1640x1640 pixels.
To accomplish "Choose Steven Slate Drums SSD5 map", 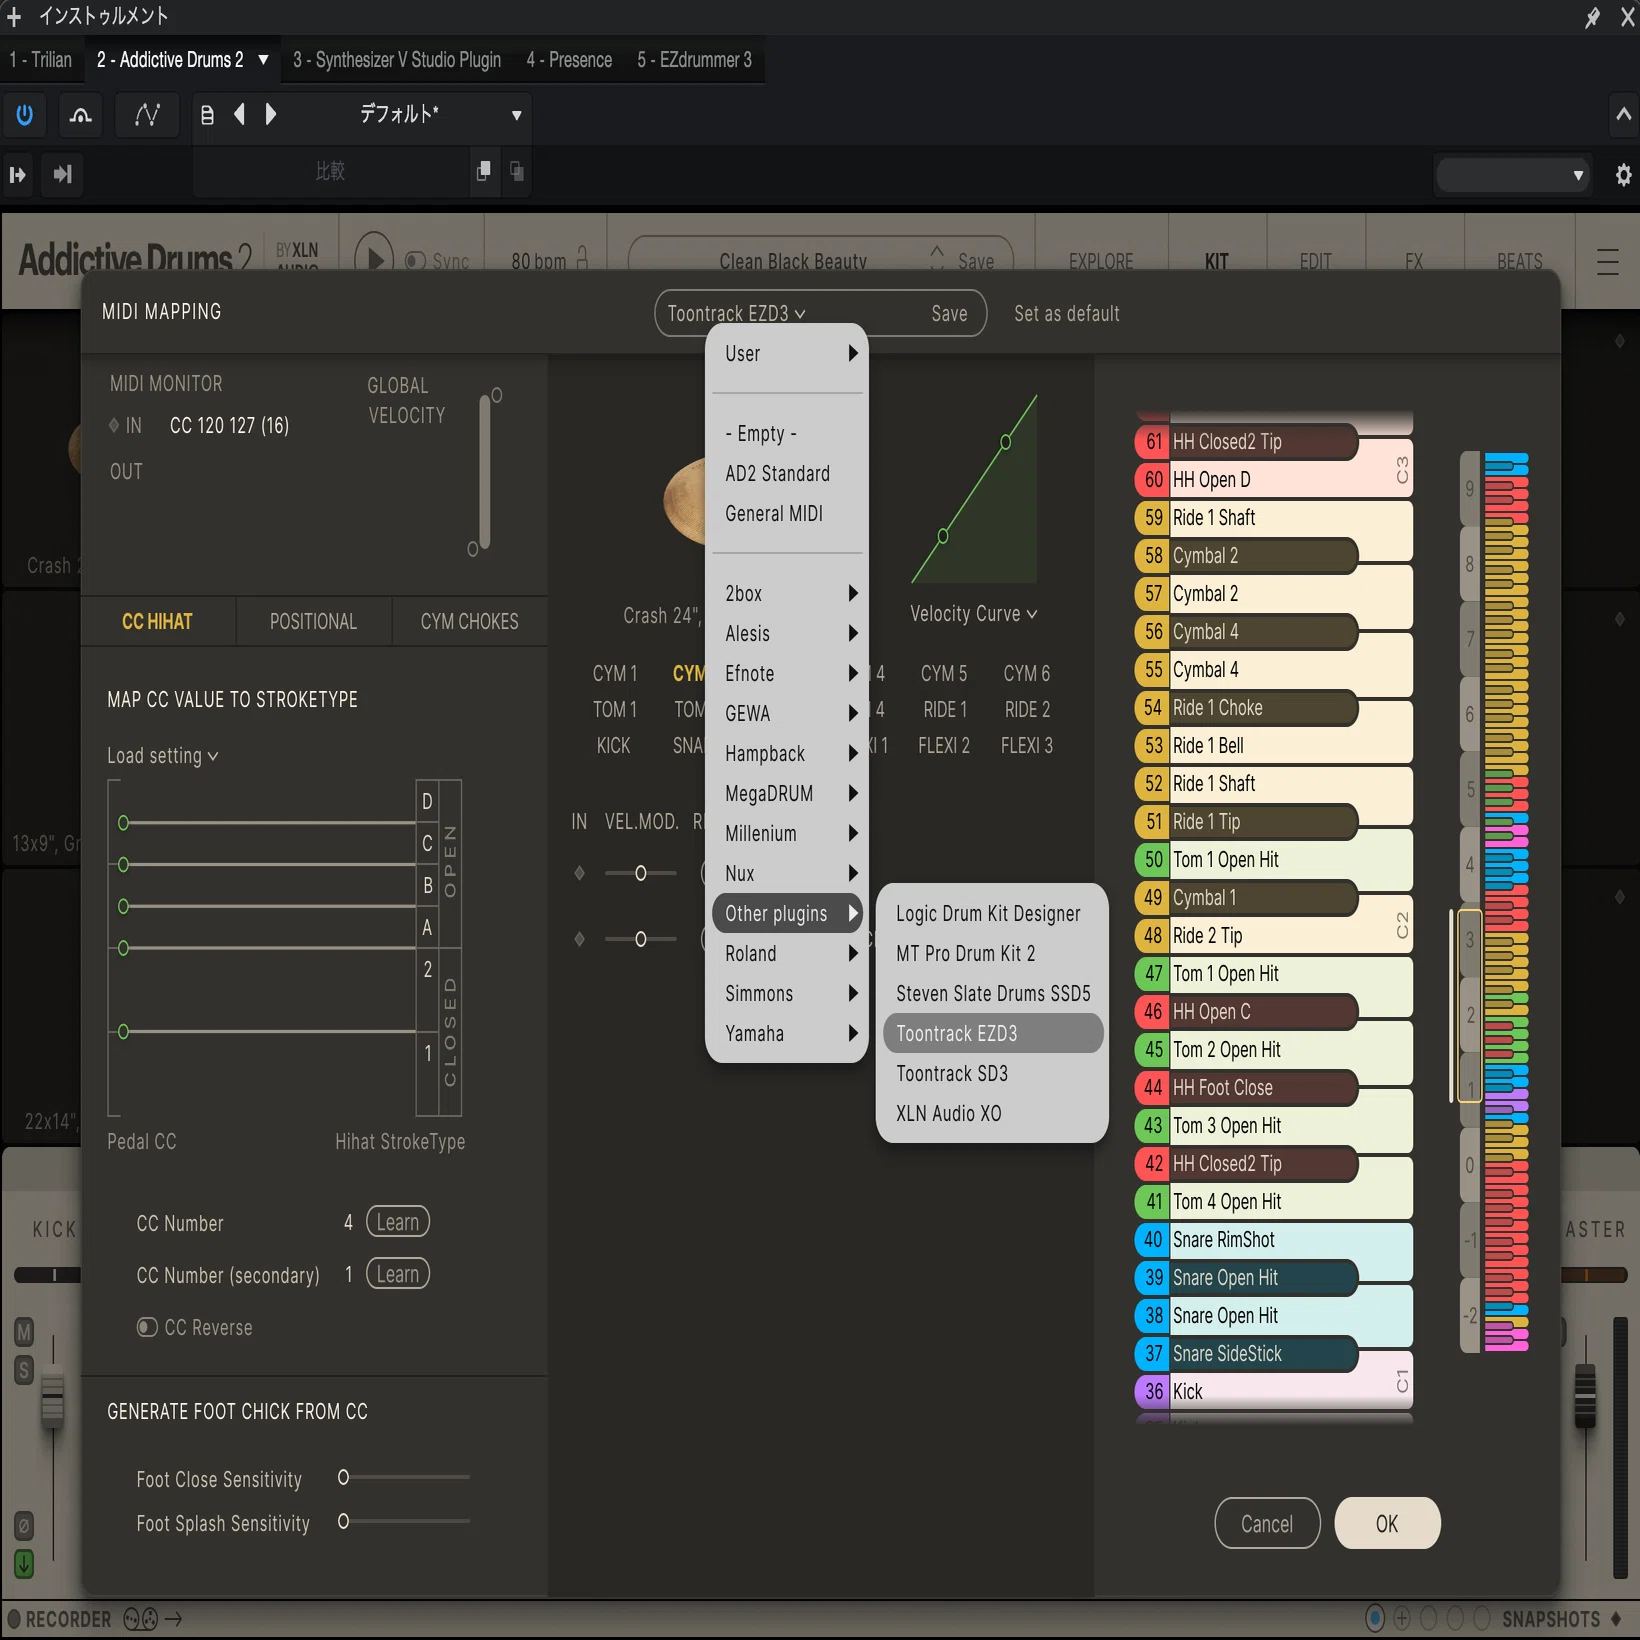I will [993, 993].
